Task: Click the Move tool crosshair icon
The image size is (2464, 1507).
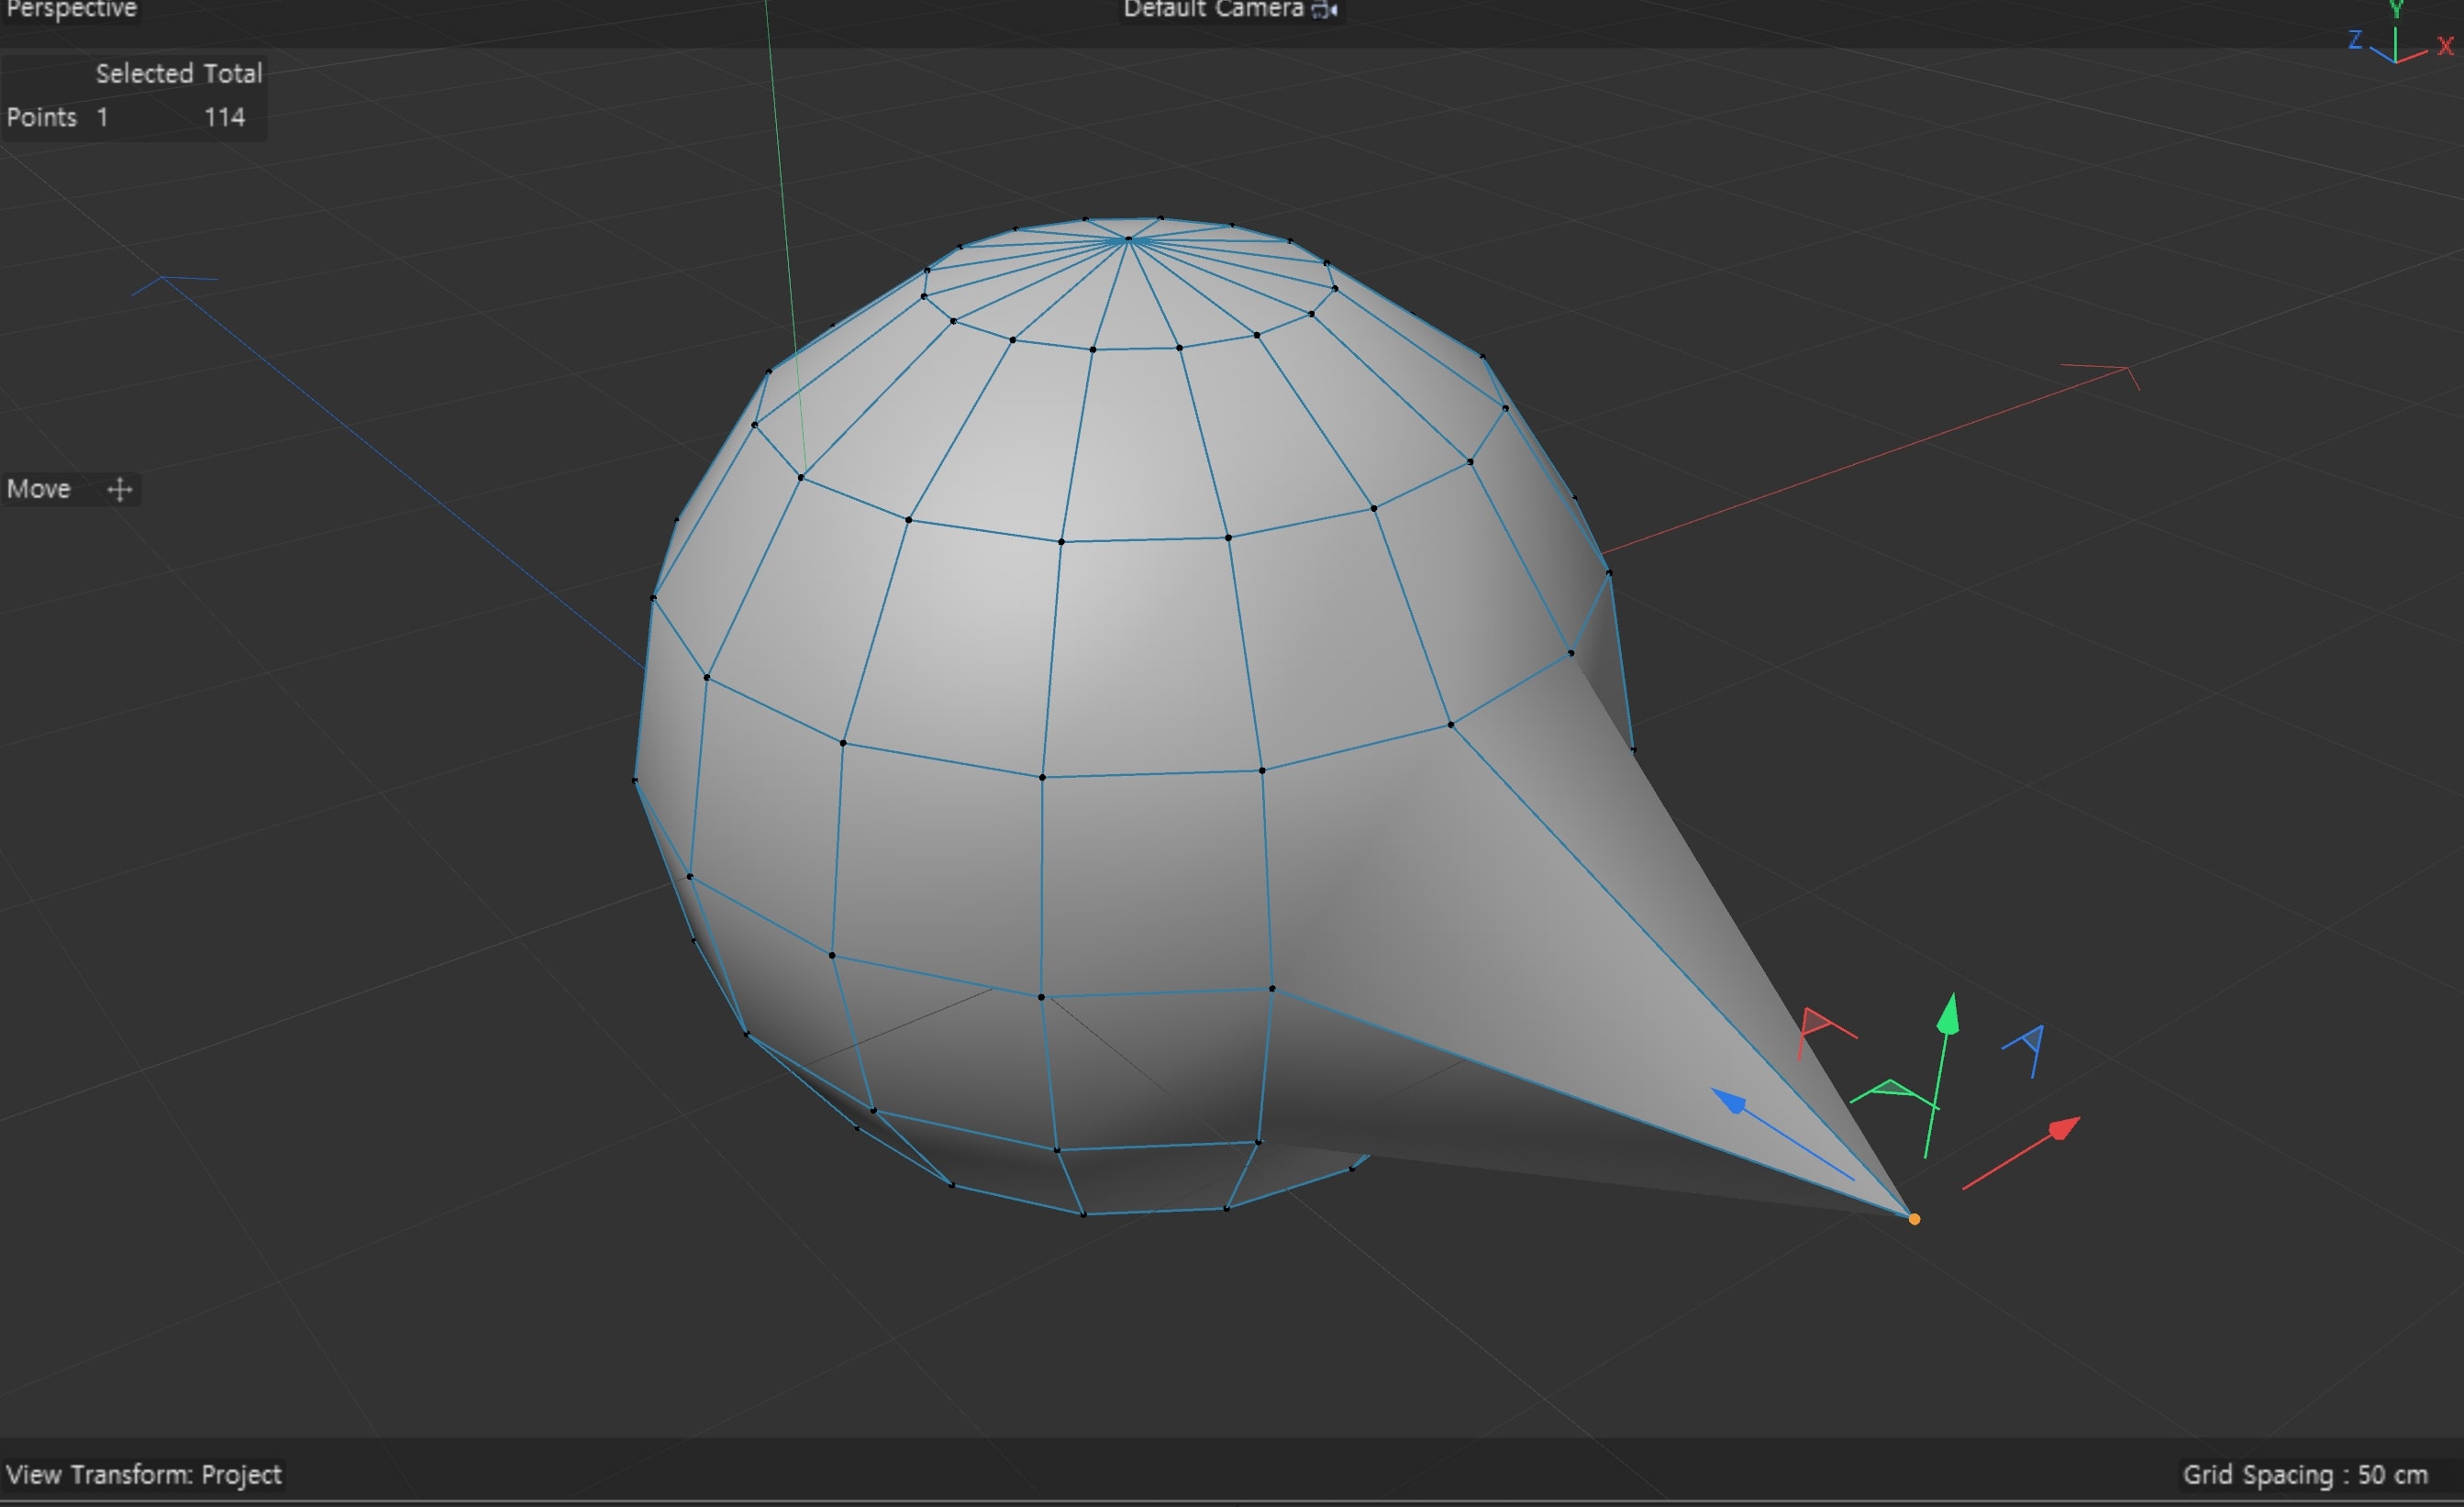Action: coord(120,489)
